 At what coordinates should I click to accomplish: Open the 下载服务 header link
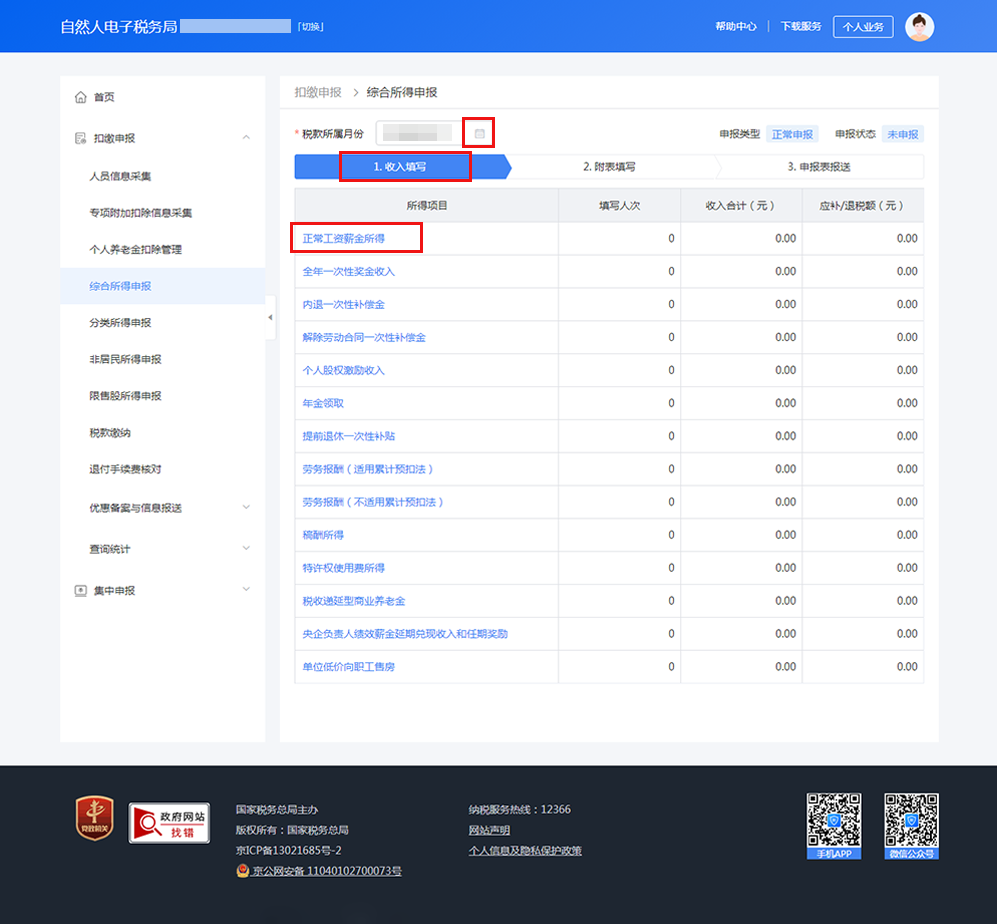[x=801, y=27]
